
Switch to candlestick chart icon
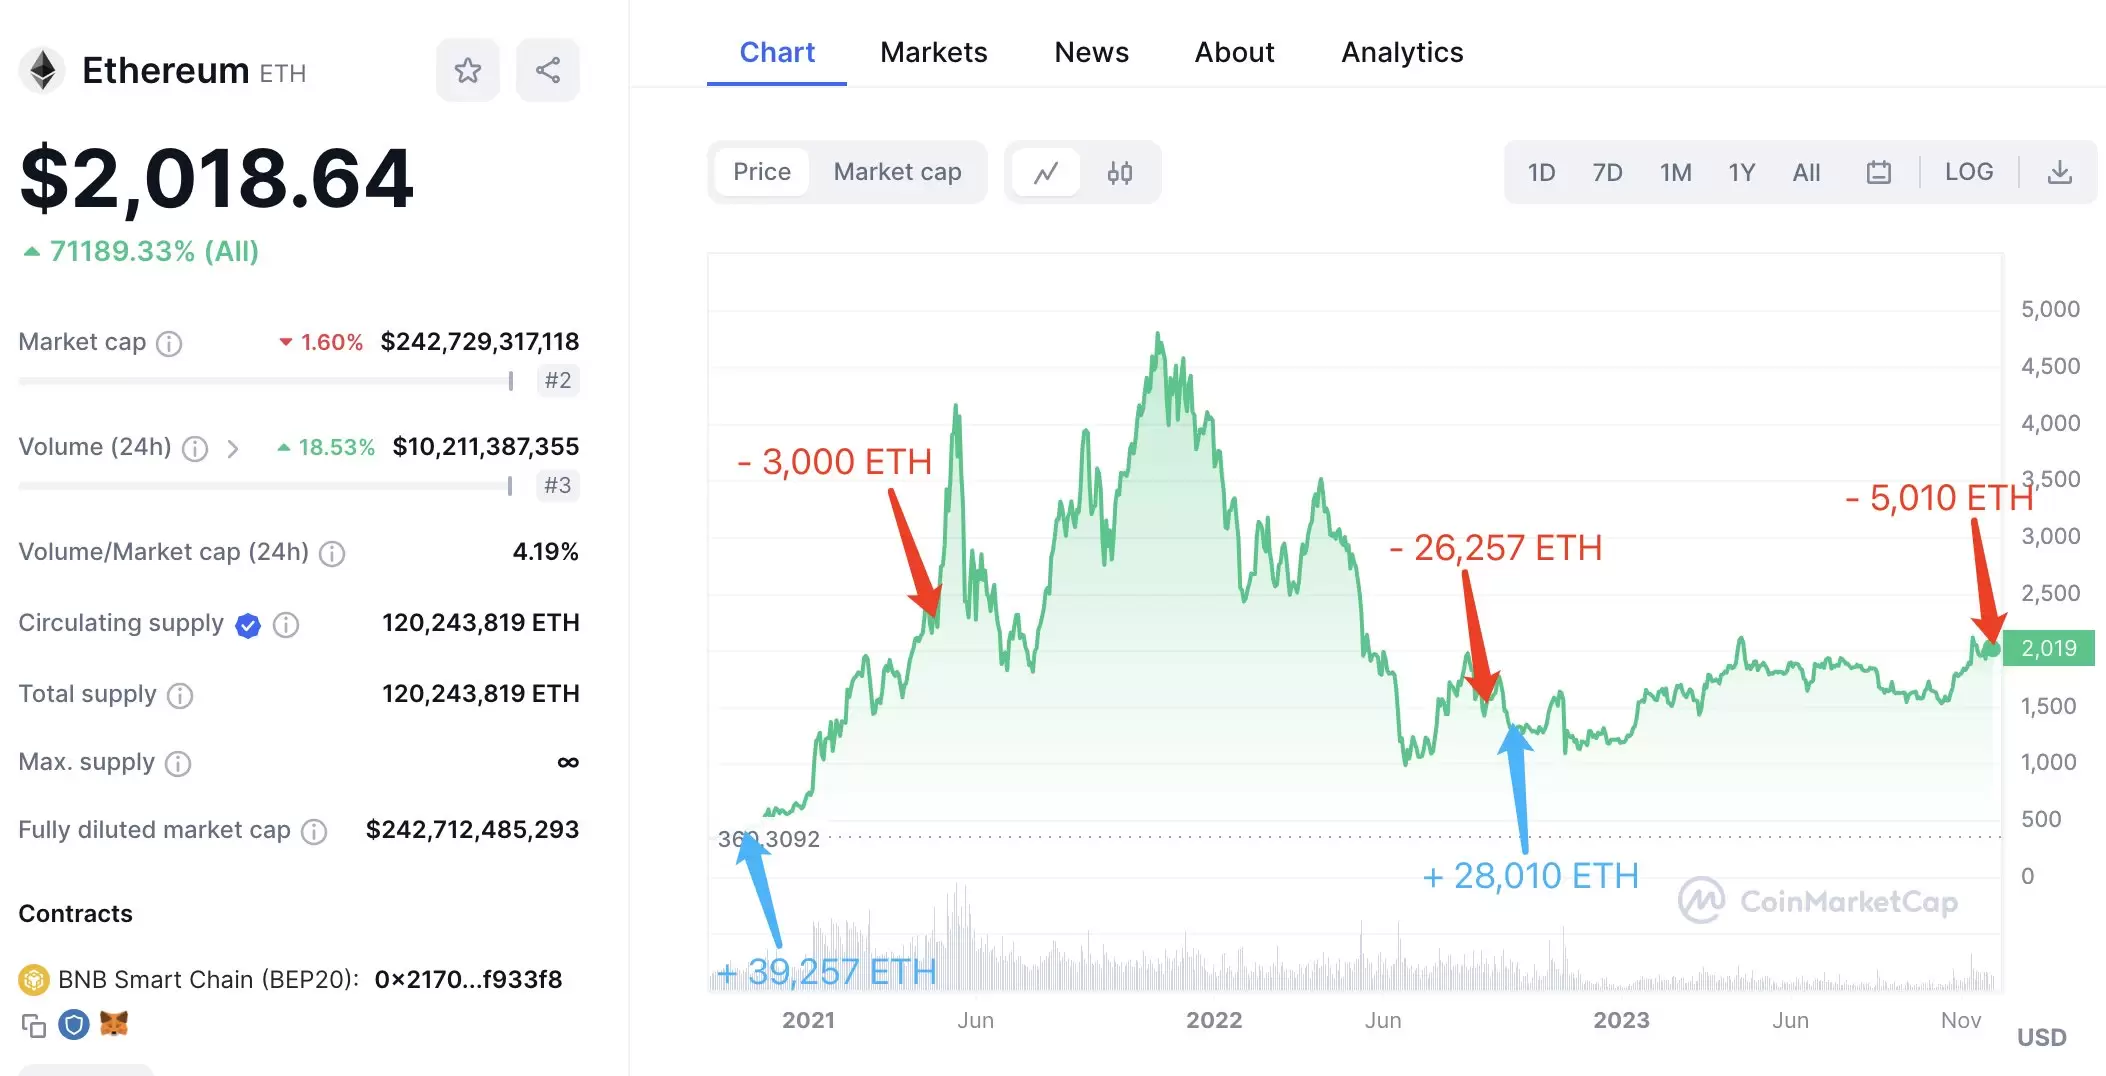(1120, 173)
